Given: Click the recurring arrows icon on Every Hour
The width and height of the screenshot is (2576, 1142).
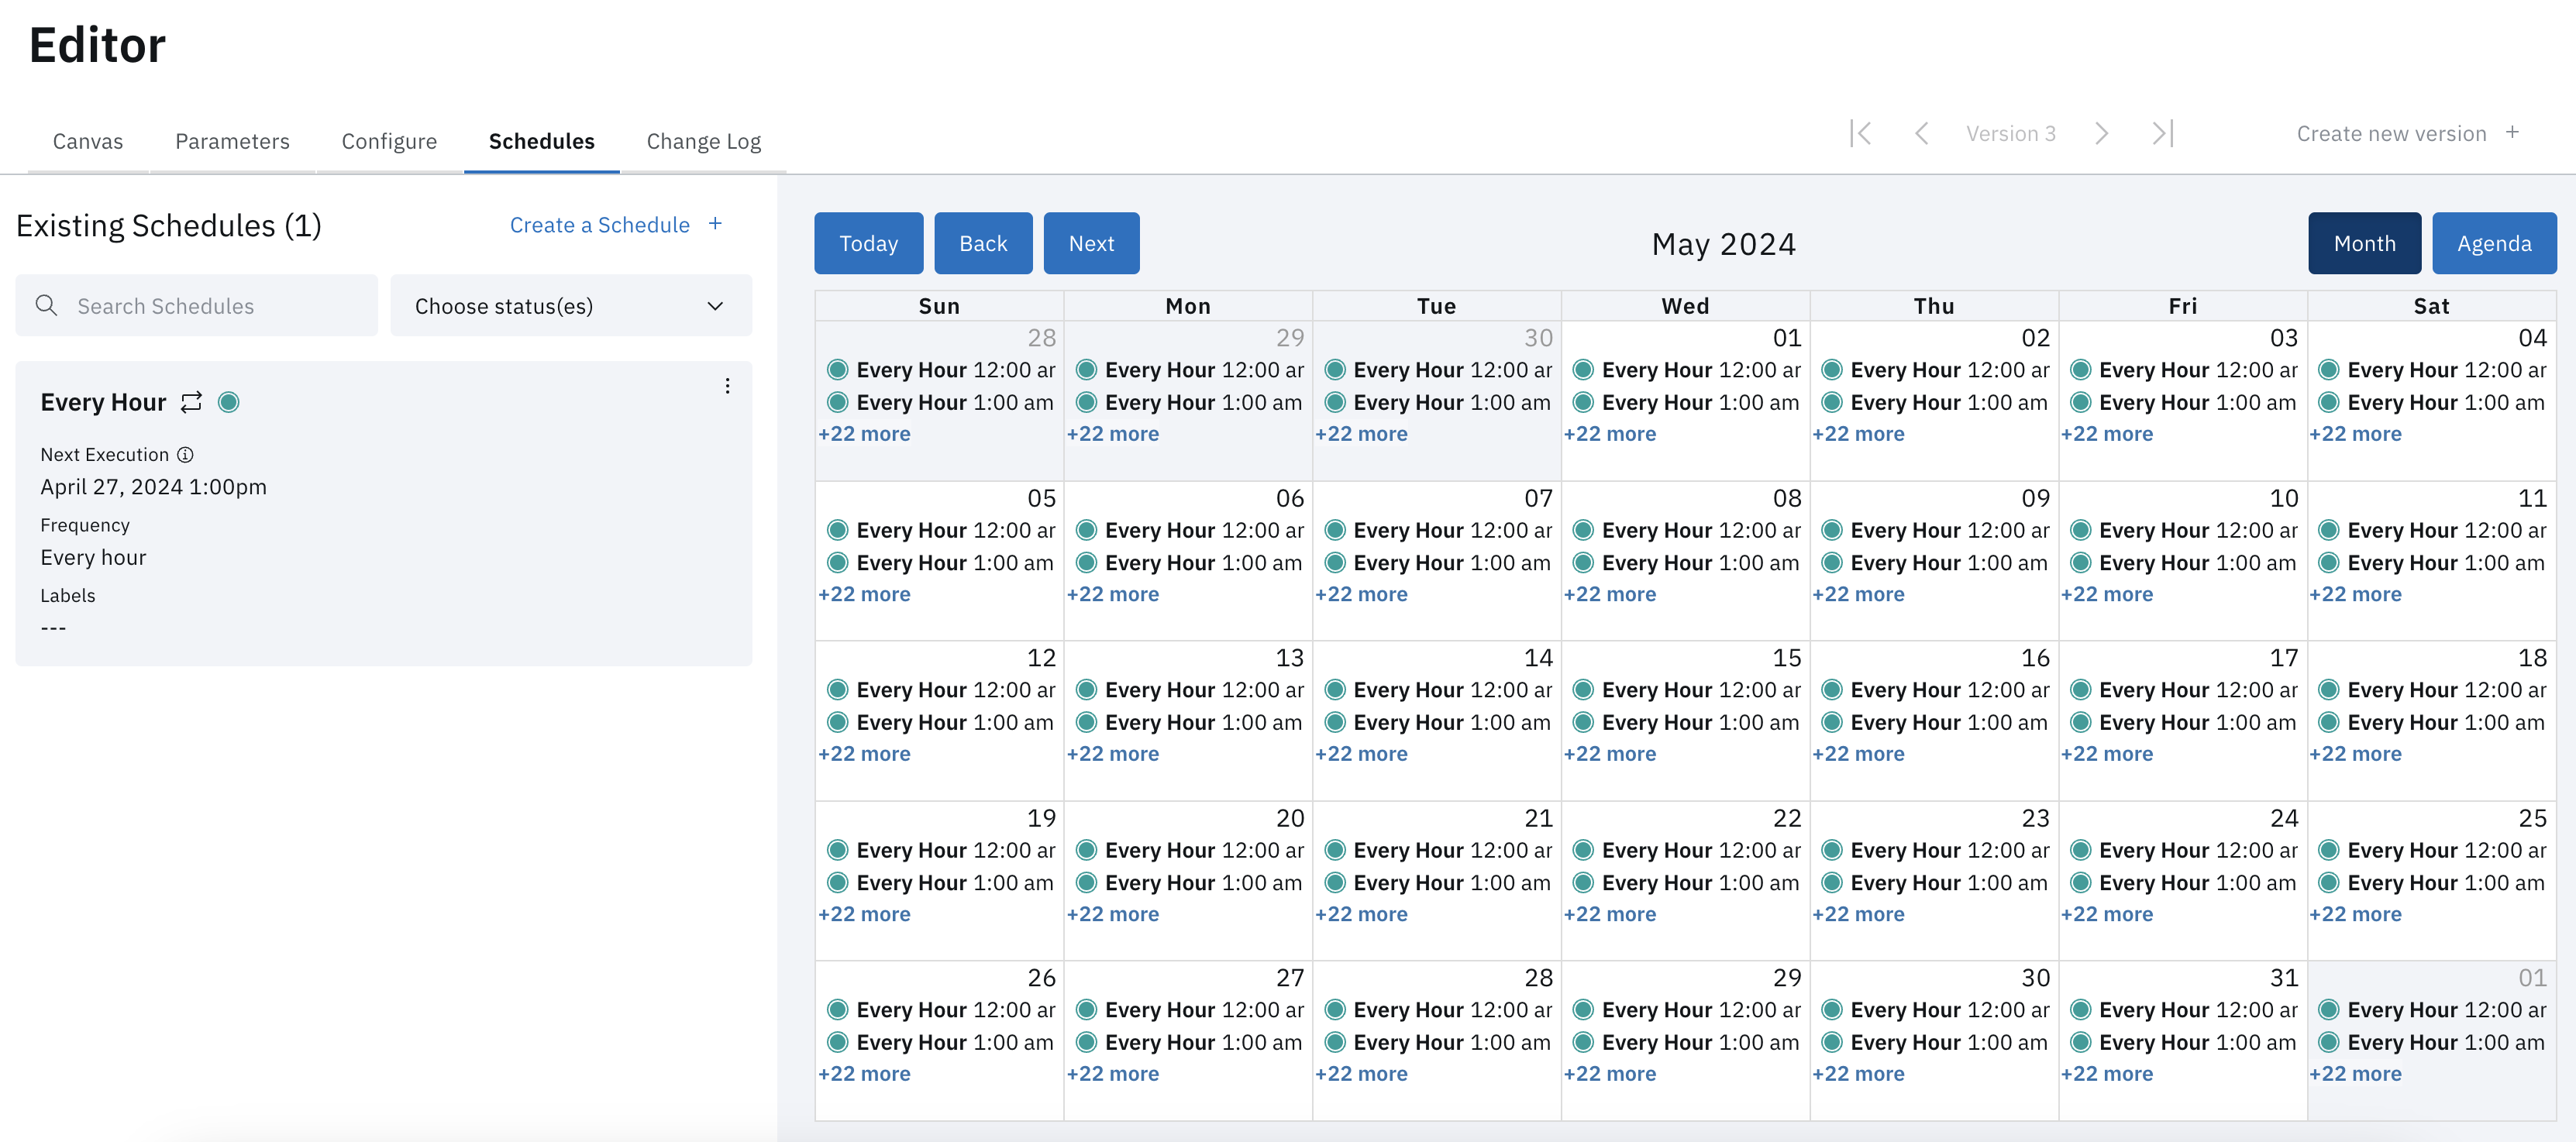Looking at the screenshot, I should coord(191,402).
